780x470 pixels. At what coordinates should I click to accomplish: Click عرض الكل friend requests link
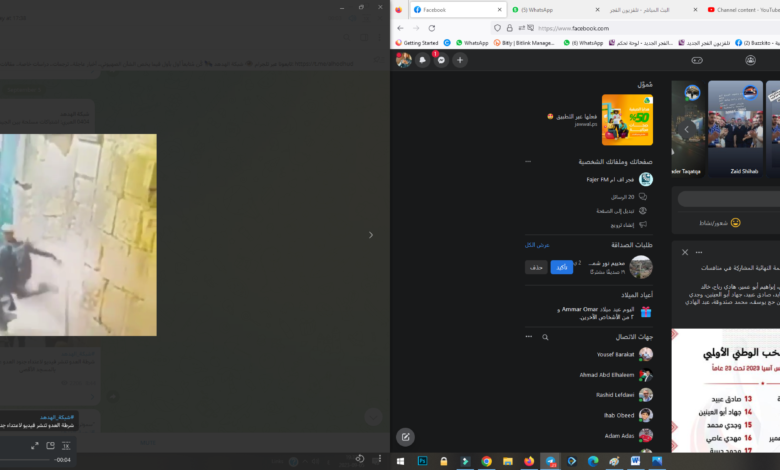click(x=537, y=245)
